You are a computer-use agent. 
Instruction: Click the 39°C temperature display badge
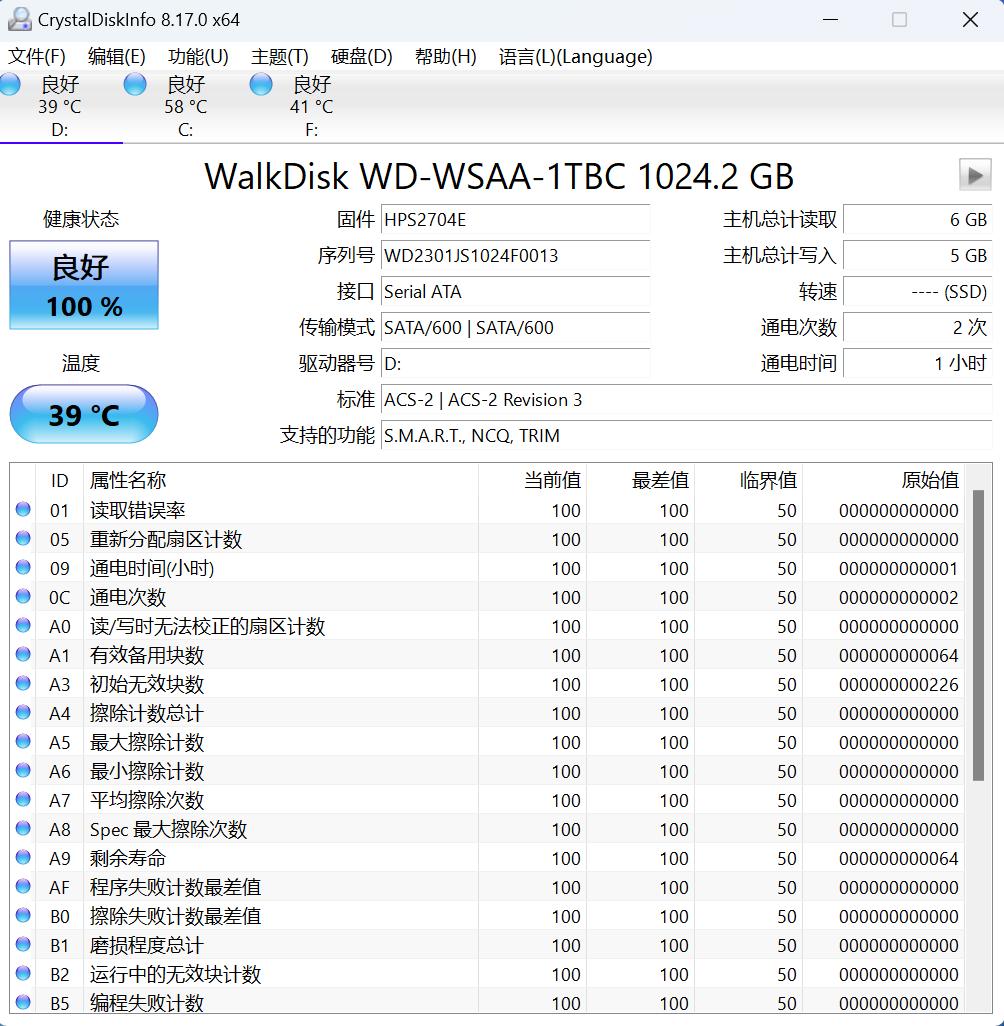(x=83, y=413)
